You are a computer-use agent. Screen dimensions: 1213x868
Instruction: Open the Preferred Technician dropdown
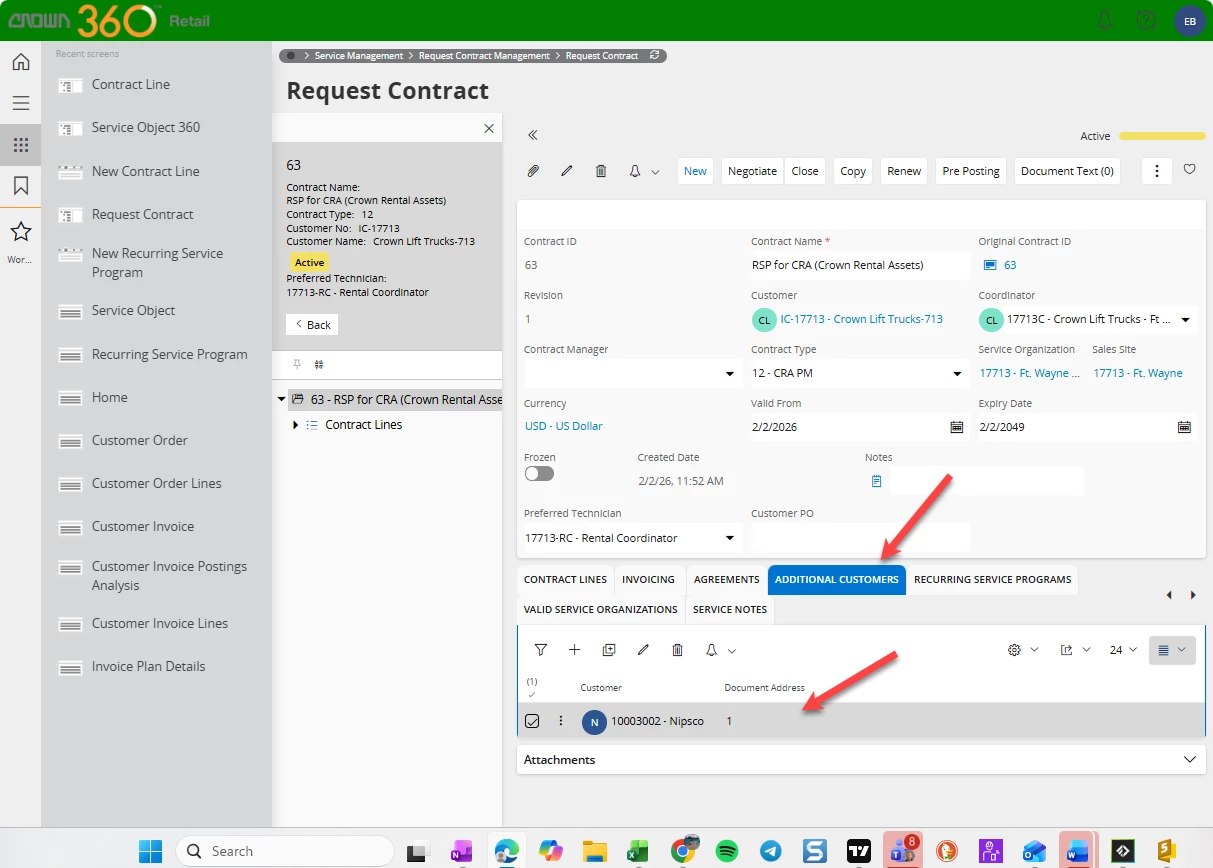[x=729, y=538]
